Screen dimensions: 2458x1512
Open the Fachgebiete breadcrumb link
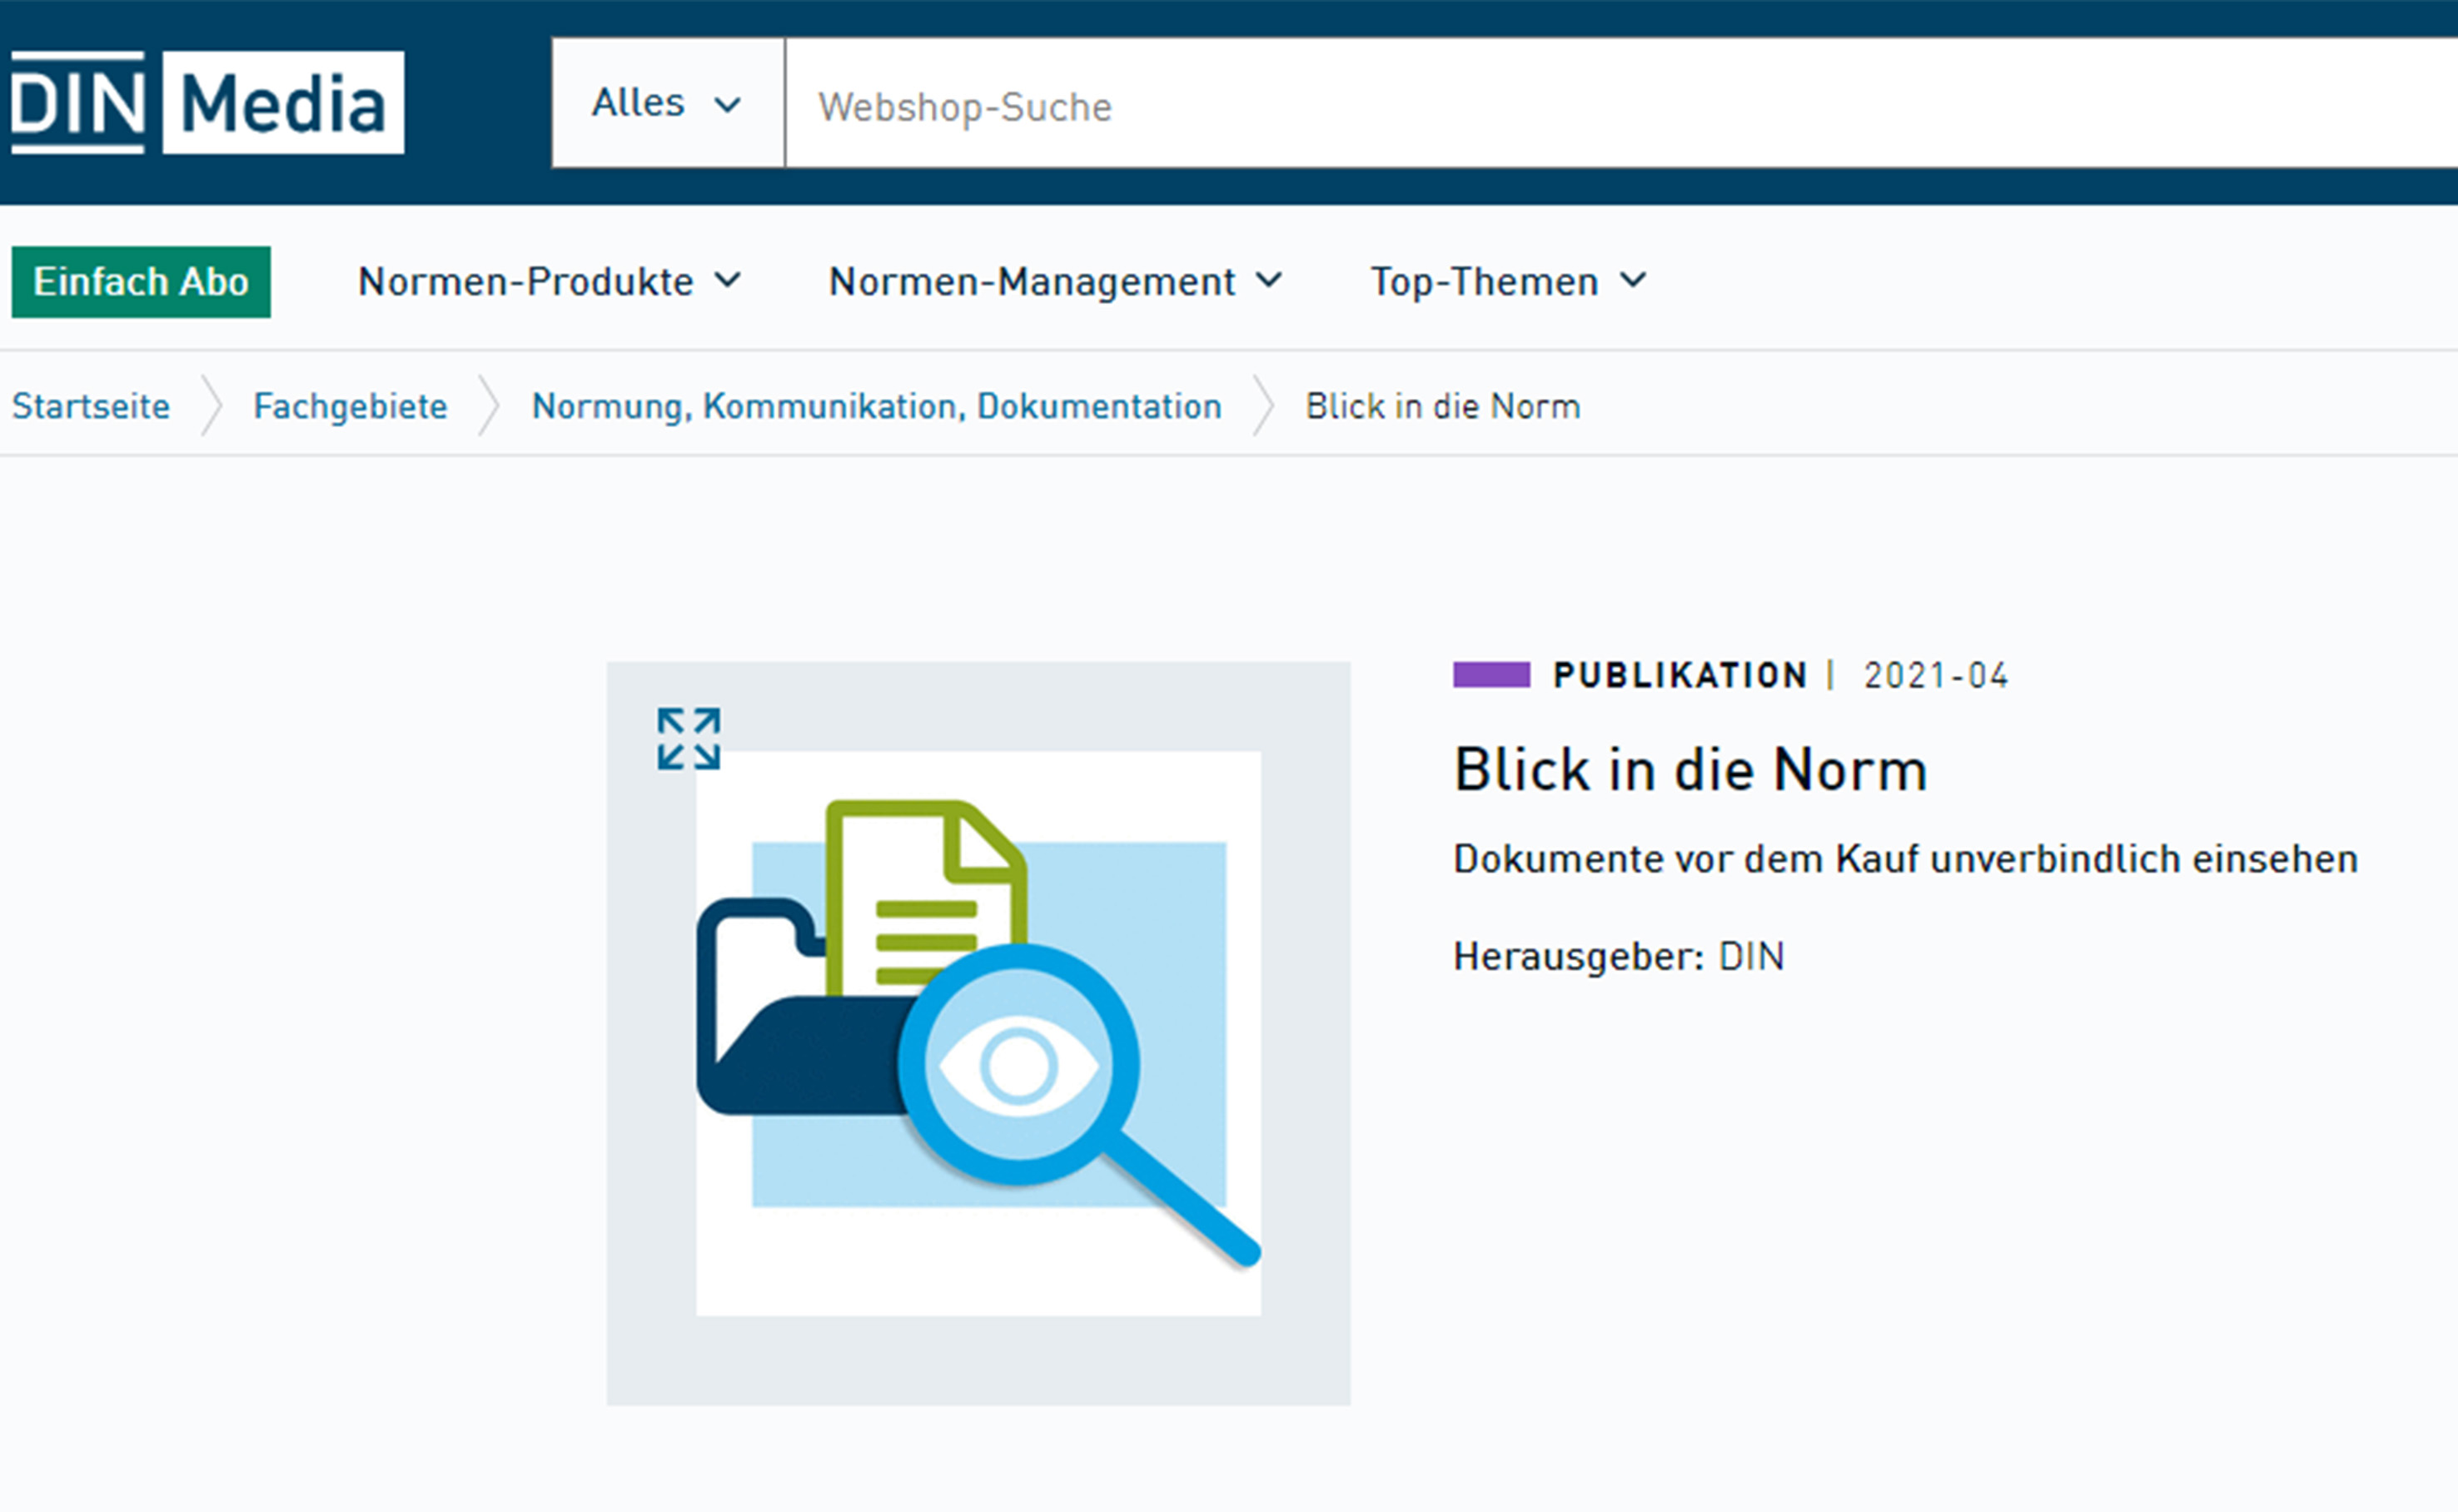(x=350, y=406)
